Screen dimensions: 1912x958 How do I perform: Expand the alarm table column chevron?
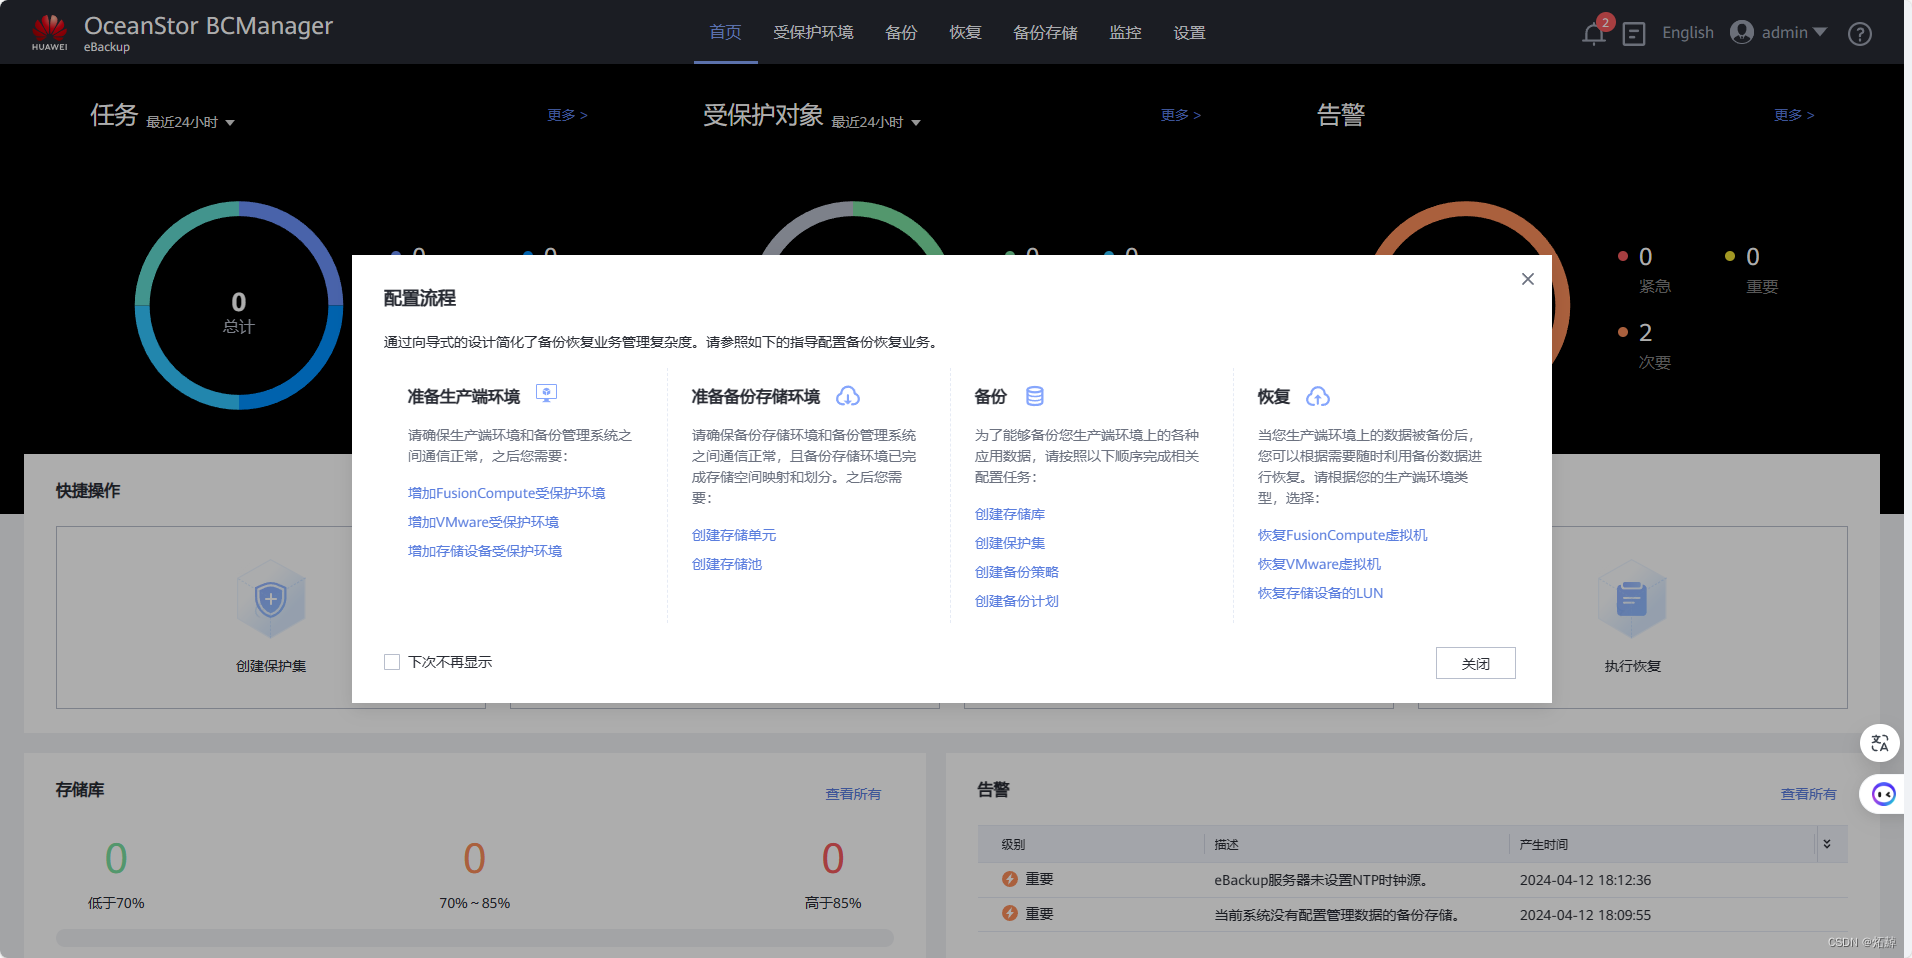[1829, 844]
